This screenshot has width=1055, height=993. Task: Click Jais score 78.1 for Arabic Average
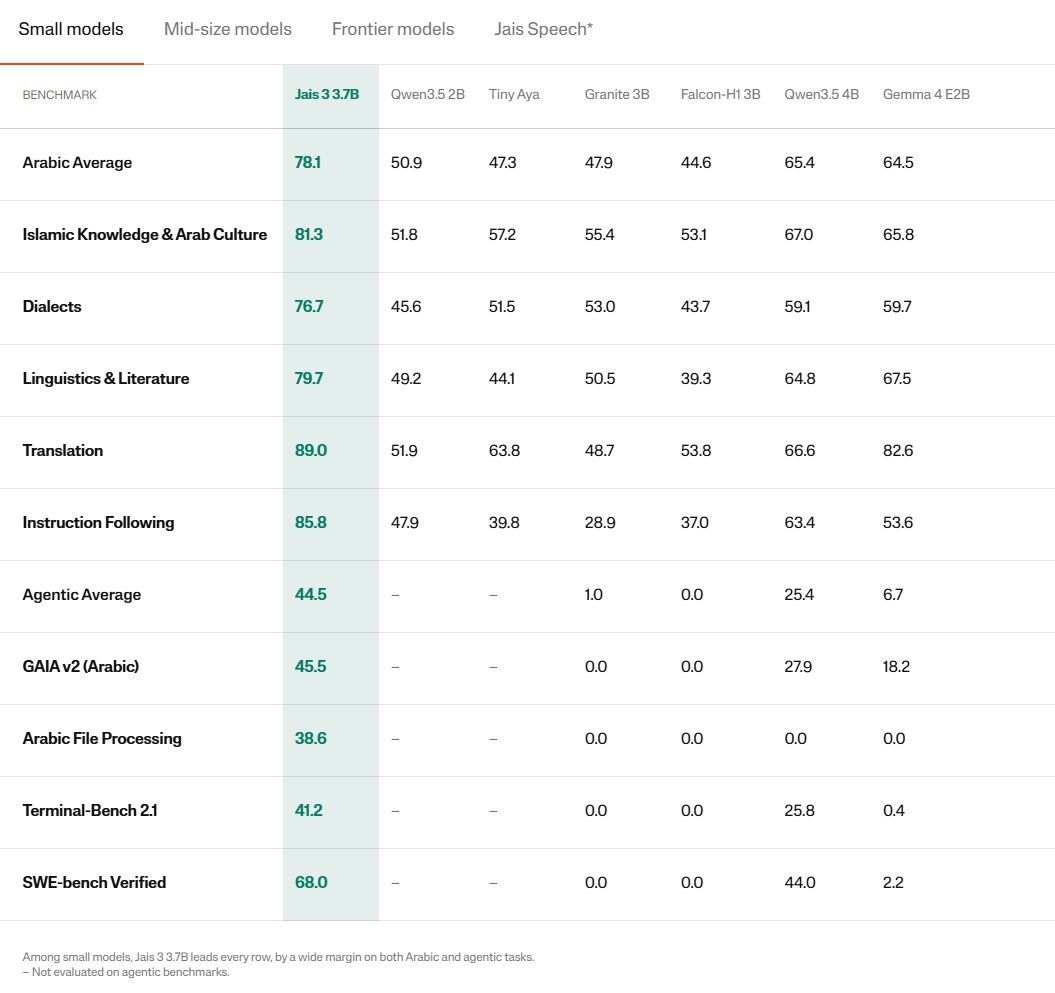307,162
